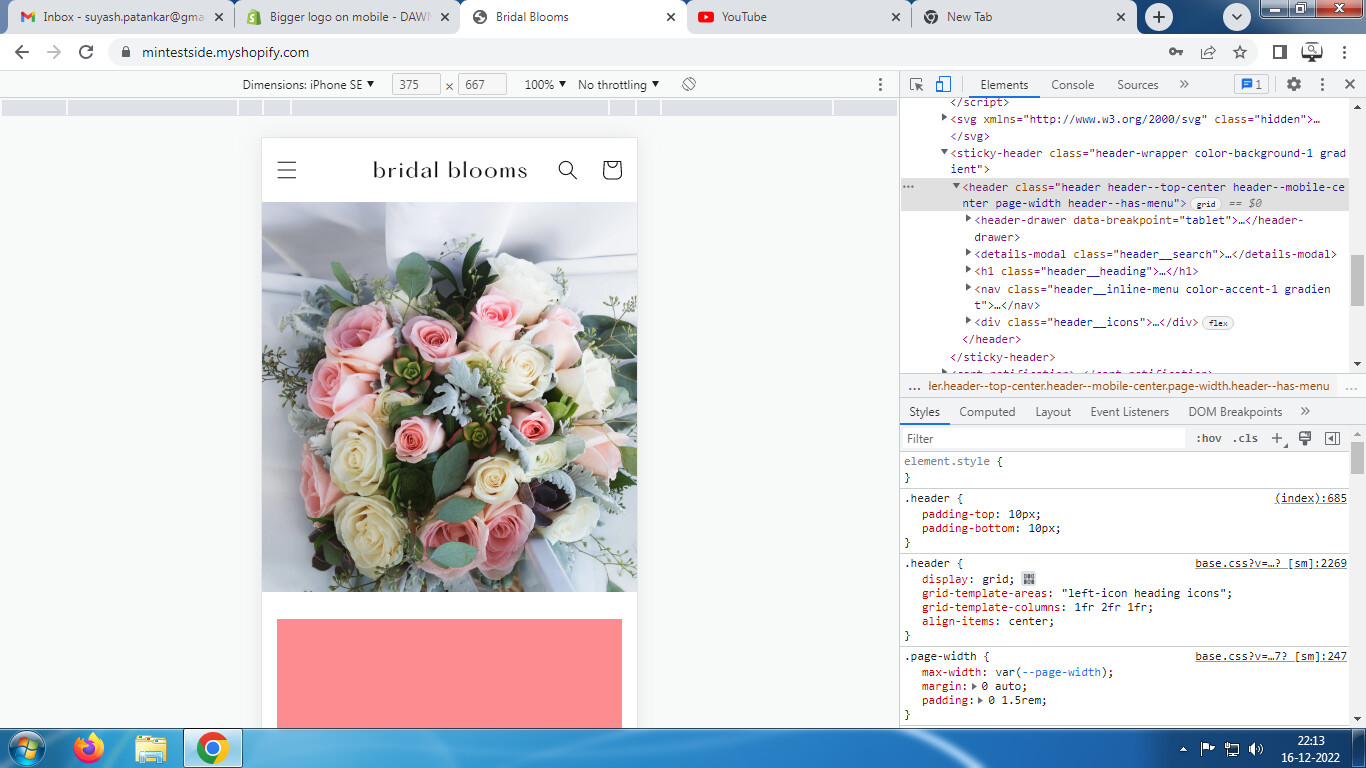The width and height of the screenshot is (1366, 768).
Task: Open the grid editor icon beside display: grid
Action: click(x=1029, y=579)
